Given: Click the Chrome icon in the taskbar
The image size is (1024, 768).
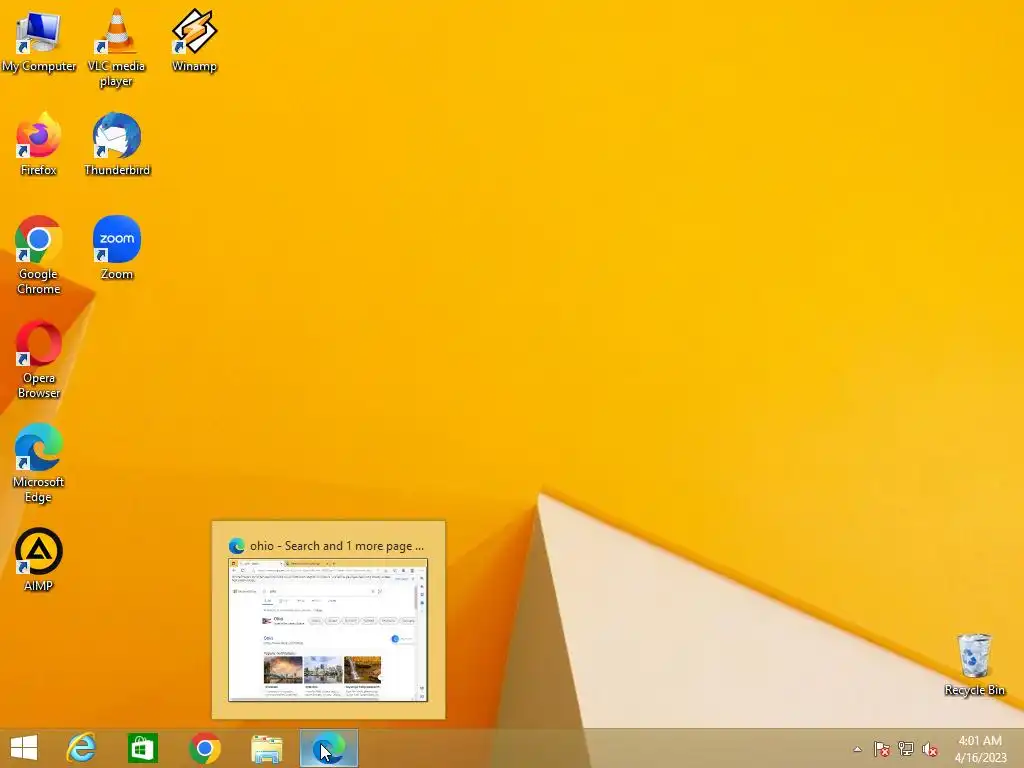Looking at the screenshot, I should 204,748.
